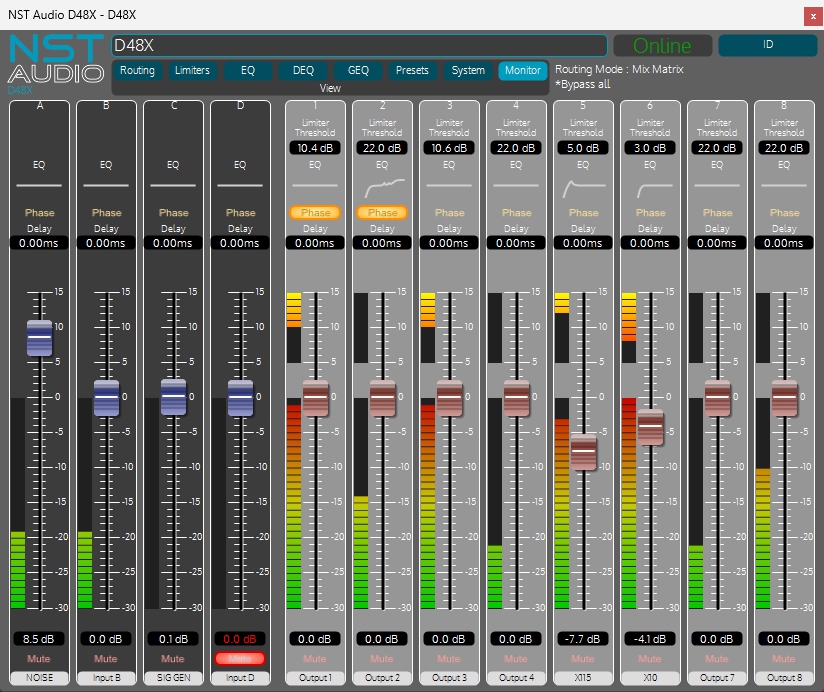The image size is (824, 692).
Task: Click the NOISE channel name label
Action: pyautogui.click(x=39, y=678)
